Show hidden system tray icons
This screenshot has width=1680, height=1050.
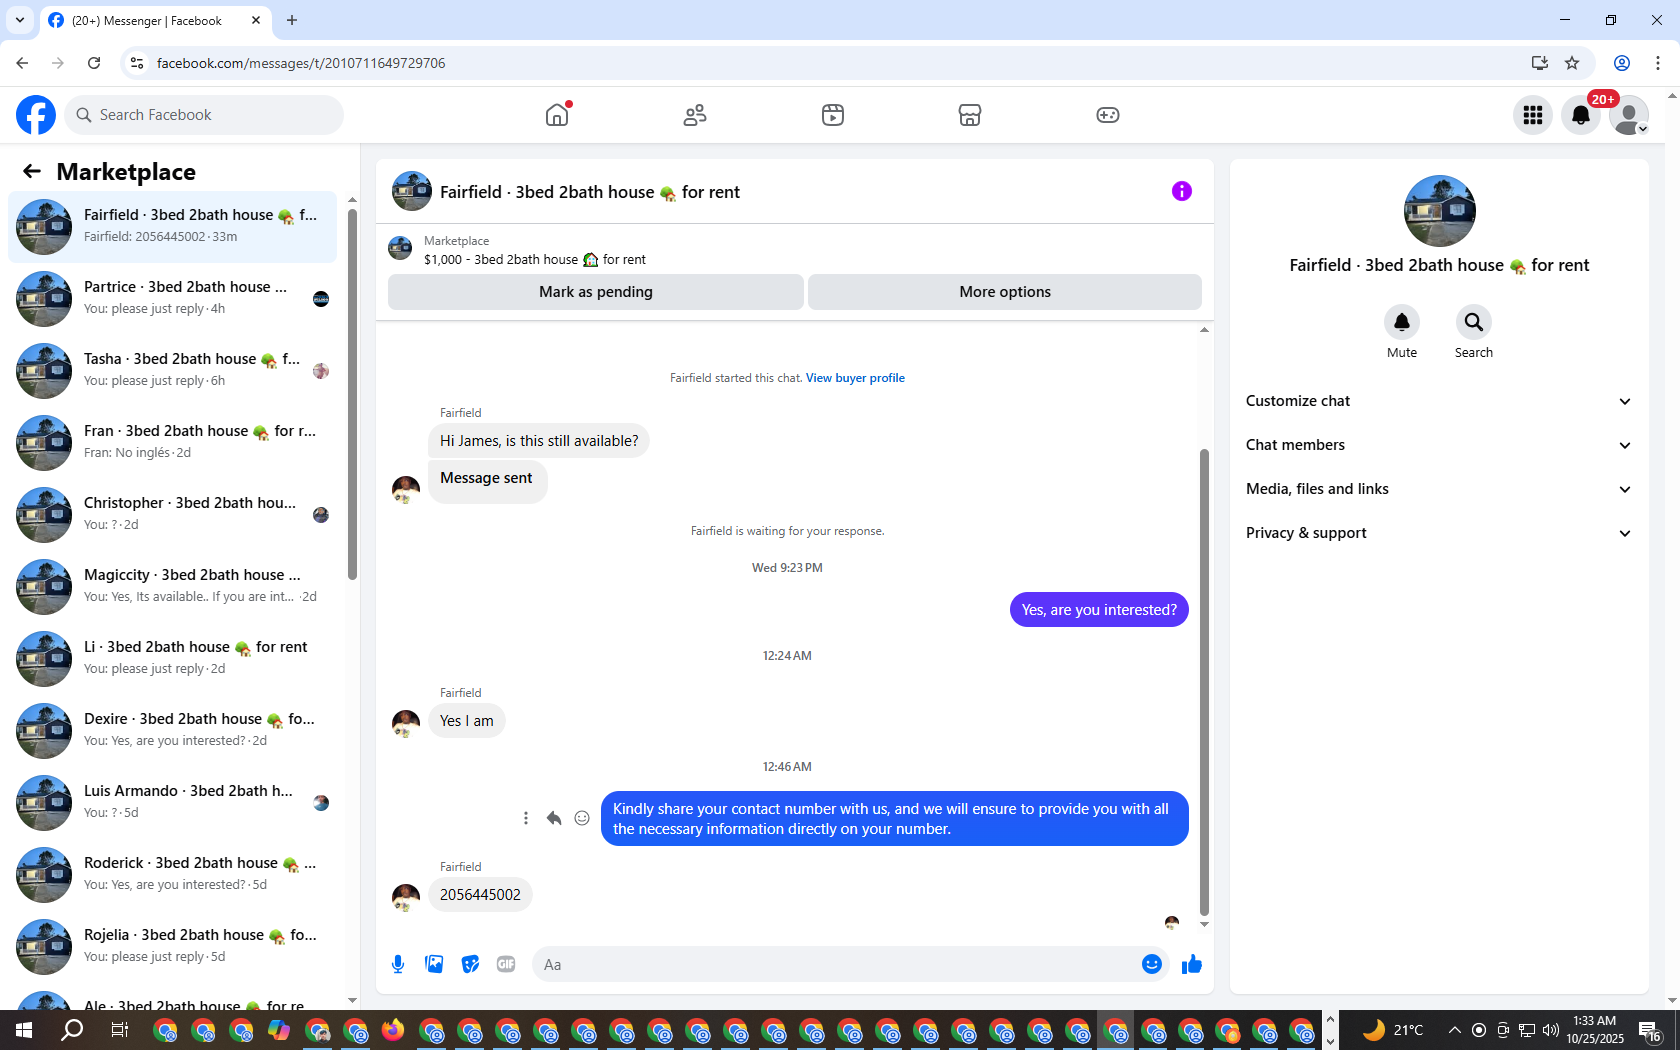1455,1030
